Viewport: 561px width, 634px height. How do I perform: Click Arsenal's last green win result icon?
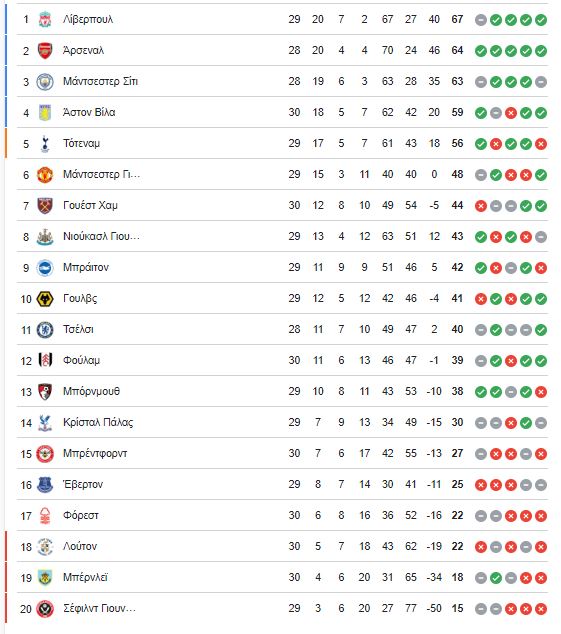(x=541, y=51)
